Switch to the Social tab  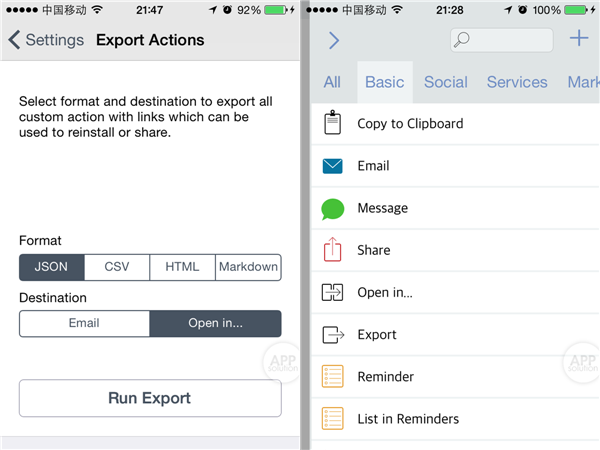pyautogui.click(x=445, y=83)
